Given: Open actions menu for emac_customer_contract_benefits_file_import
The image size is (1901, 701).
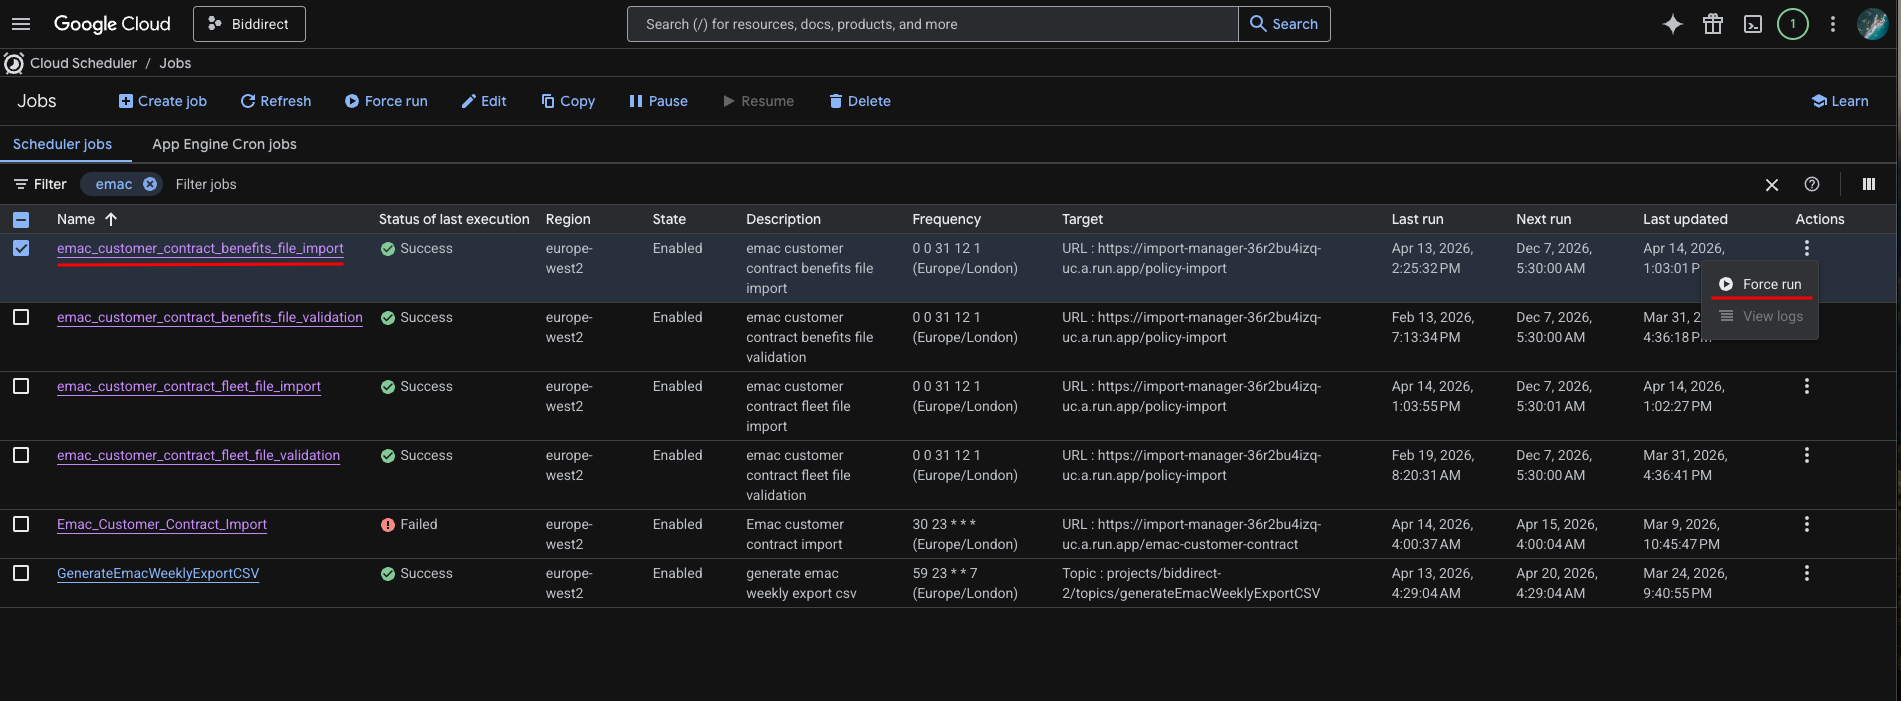Looking at the screenshot, I should (x=1806, y=248).
